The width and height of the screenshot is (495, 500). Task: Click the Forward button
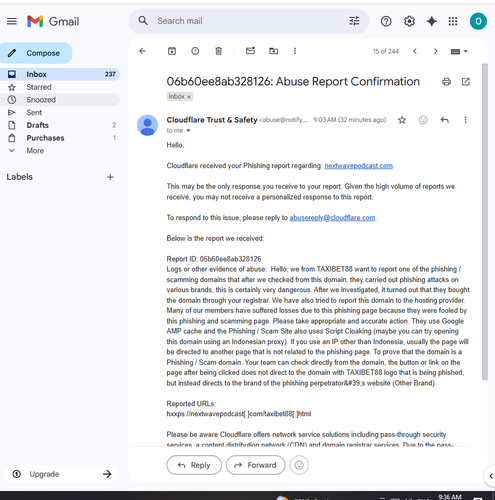[256, 465]
